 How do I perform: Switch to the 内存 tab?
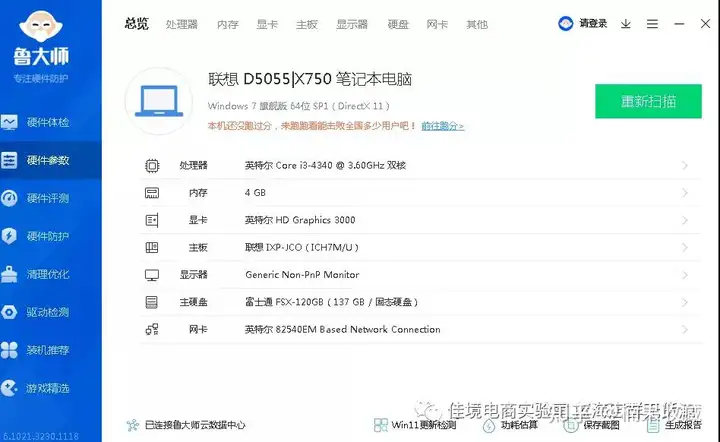tap(228, 24)
